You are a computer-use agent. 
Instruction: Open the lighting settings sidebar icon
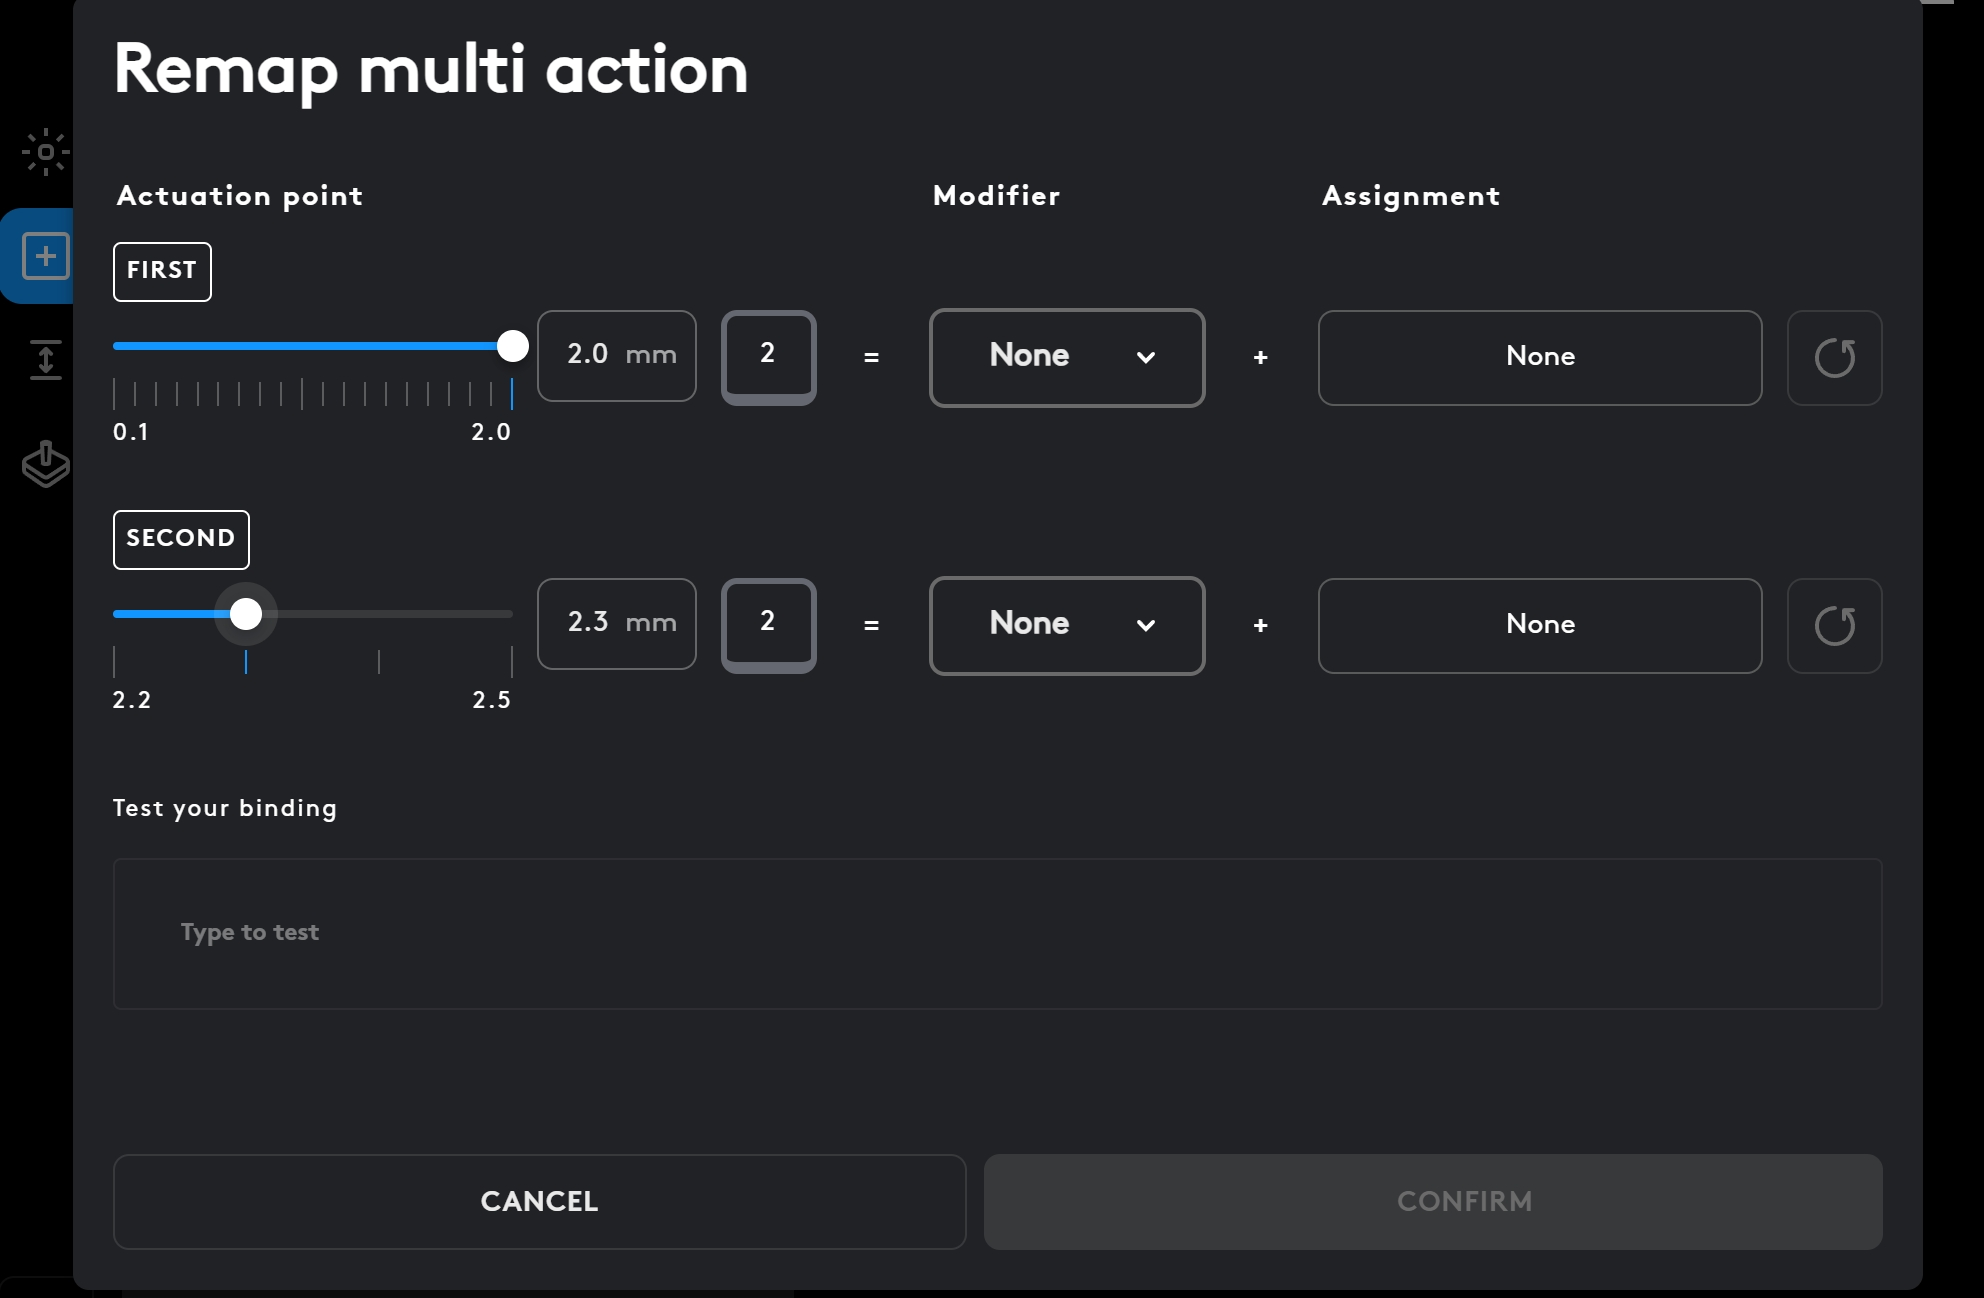click(45, 152)
